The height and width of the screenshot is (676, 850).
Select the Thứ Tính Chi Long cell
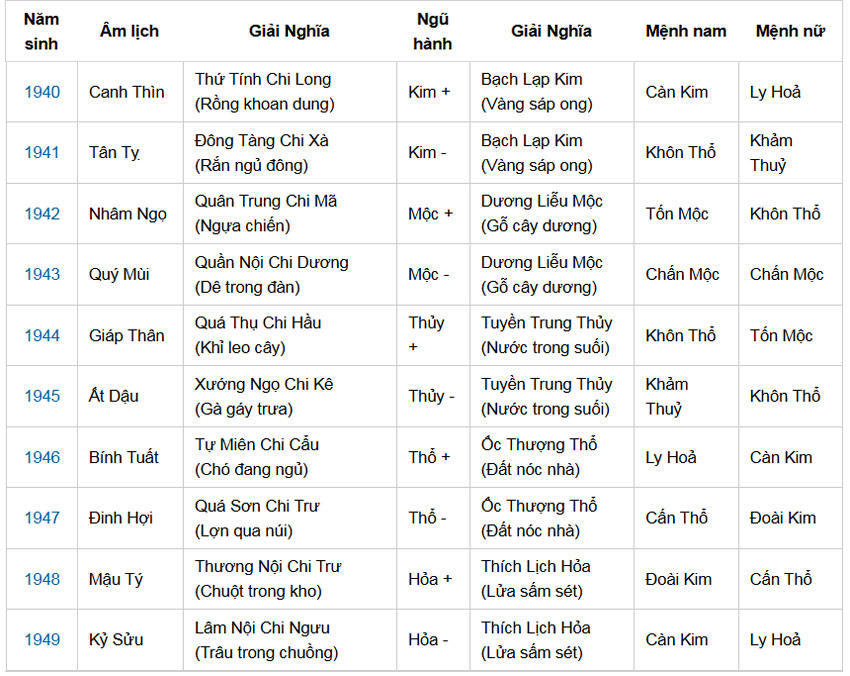263,80
